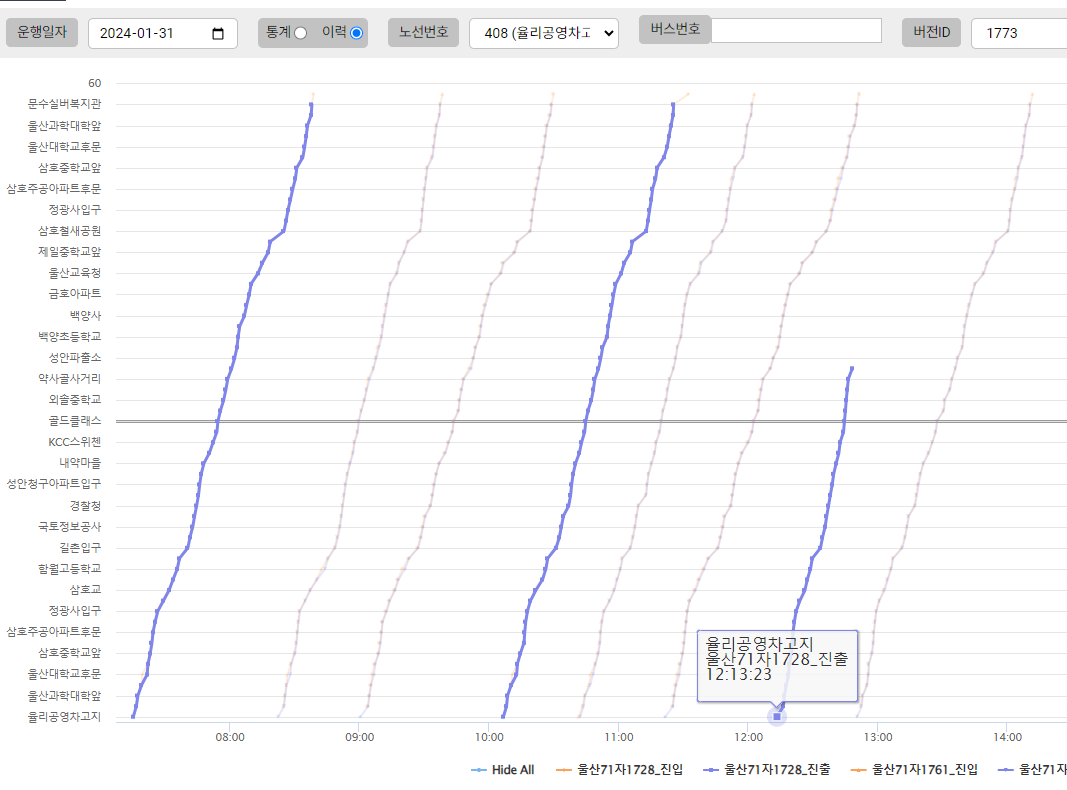Screen dimensions: 1067x790
Task: Click the 버스번호 label button
Action: point(674,29)
